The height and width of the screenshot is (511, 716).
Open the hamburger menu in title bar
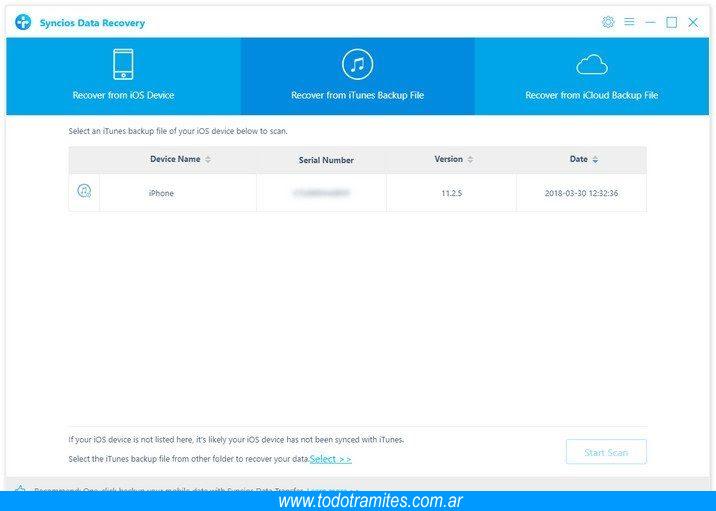point(629,22)
